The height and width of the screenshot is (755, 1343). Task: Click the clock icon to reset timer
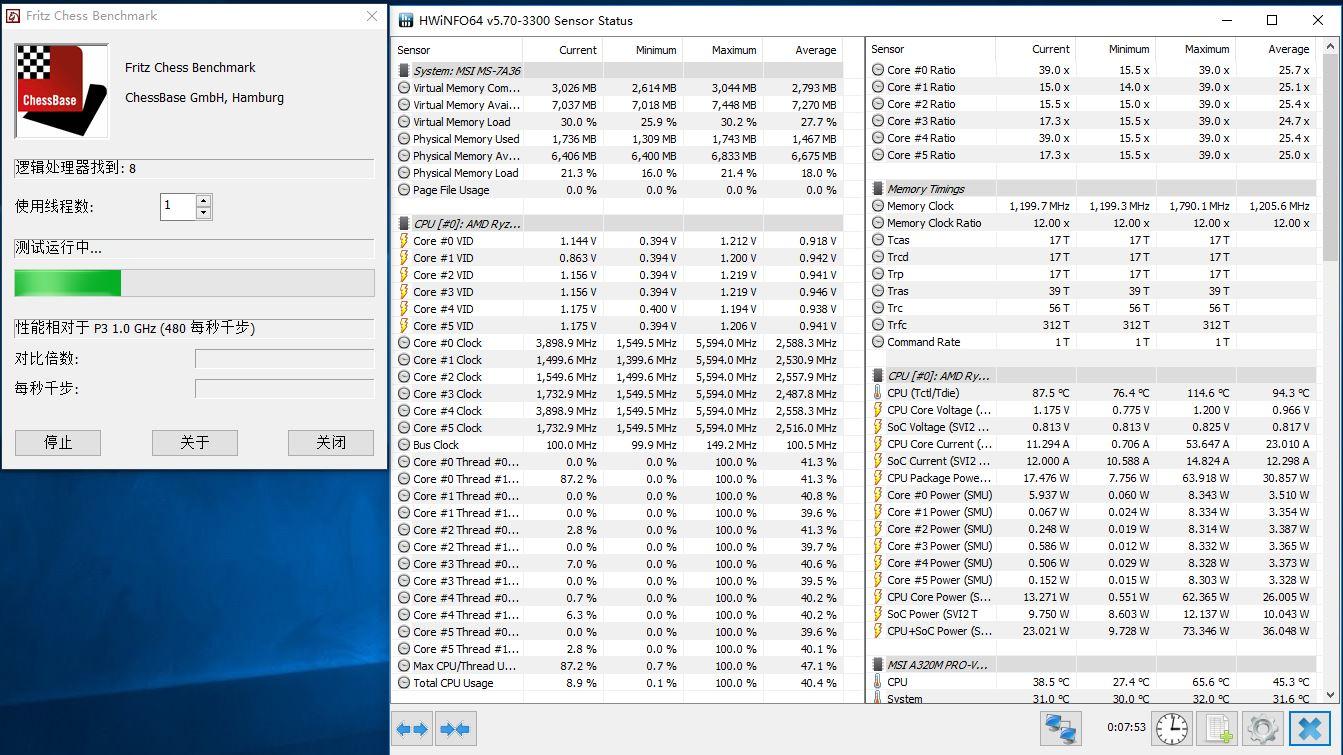point(1172,729)
